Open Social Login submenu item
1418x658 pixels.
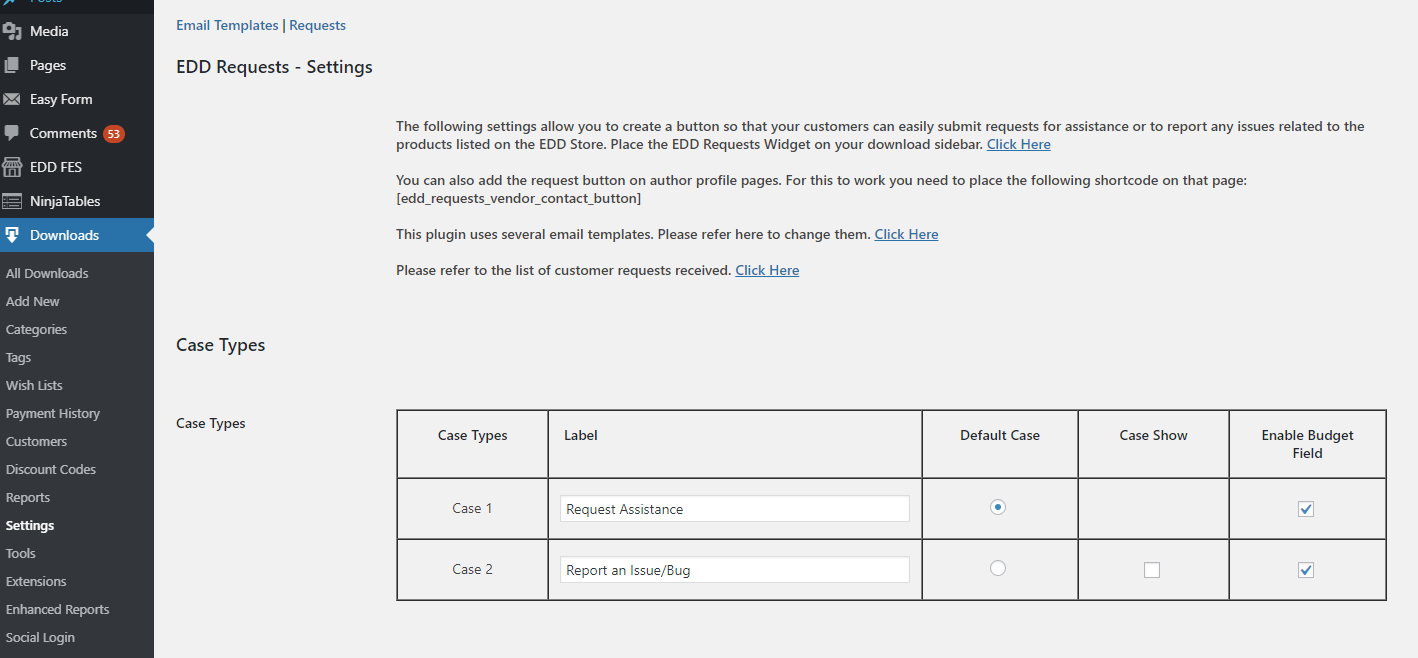[40, 637]
